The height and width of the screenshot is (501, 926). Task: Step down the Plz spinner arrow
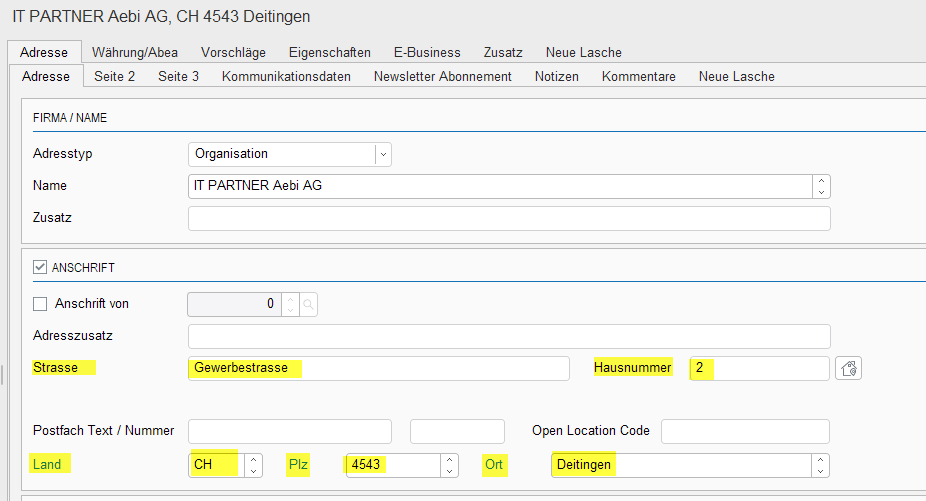[449, 471]
